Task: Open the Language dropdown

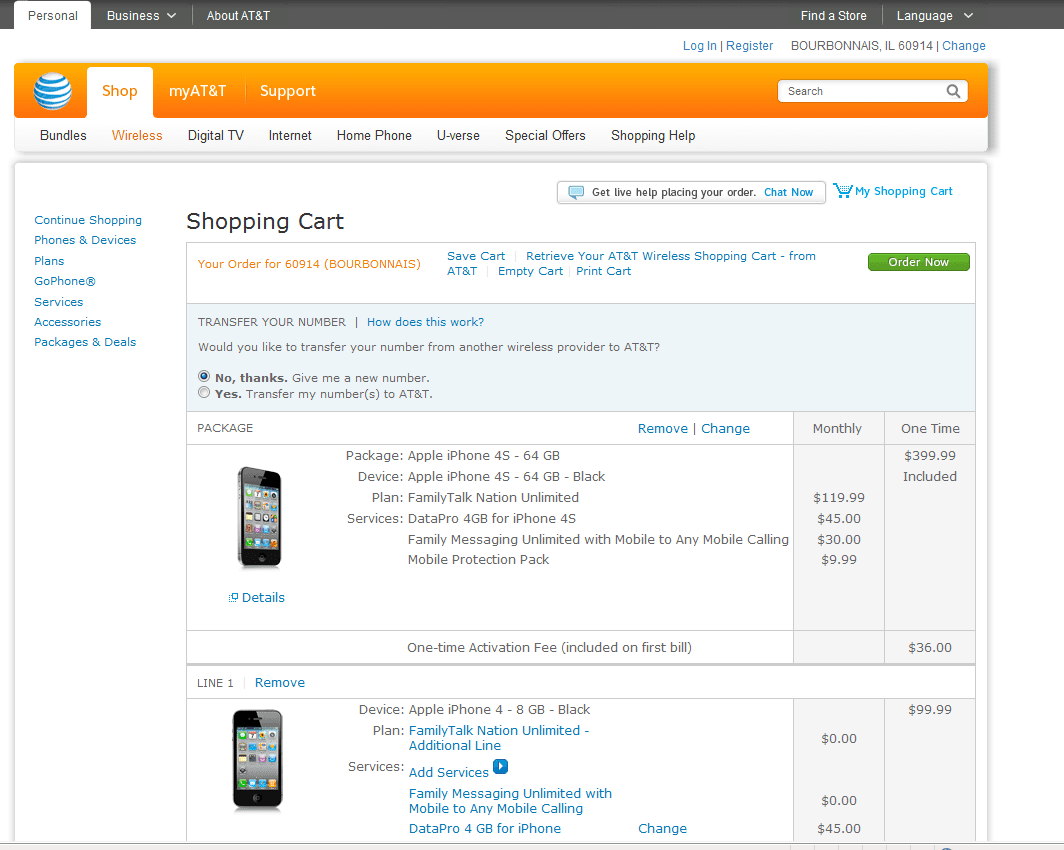Action: point(934,16)
